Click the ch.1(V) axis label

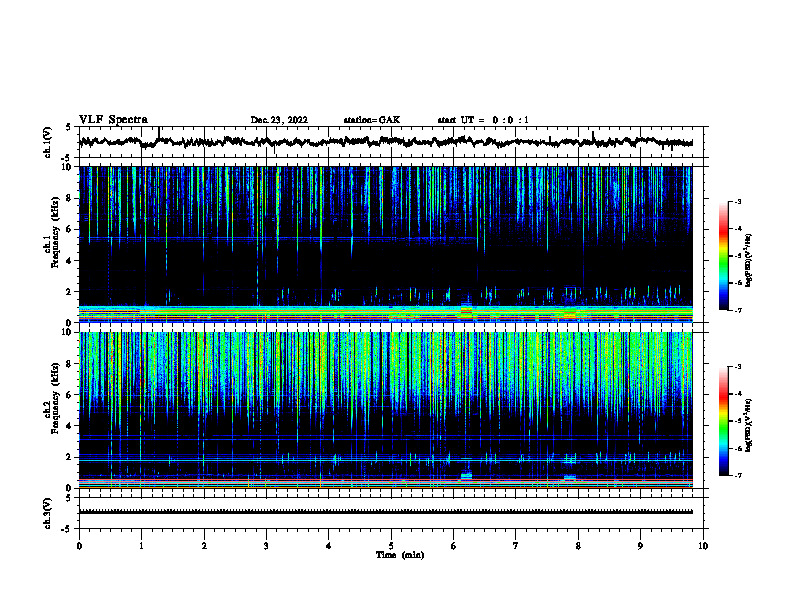48,142
